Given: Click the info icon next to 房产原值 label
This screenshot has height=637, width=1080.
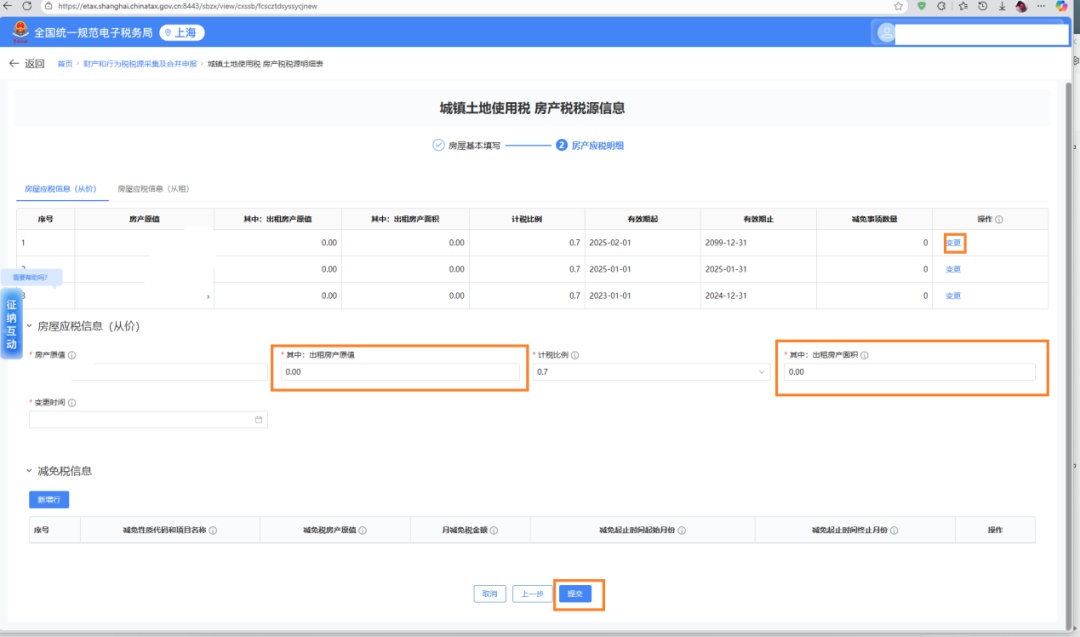Looking at the screenshot, I should pos(72,355).
